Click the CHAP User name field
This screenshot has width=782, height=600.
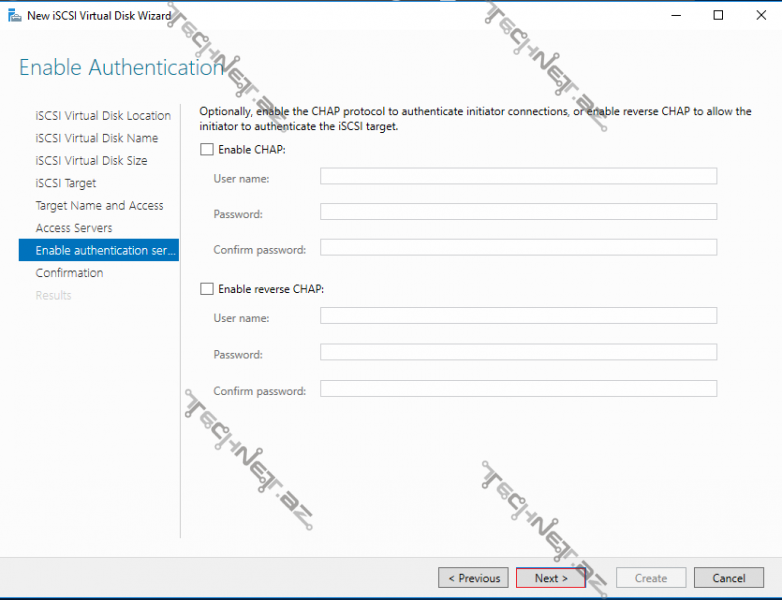[518, 177]
